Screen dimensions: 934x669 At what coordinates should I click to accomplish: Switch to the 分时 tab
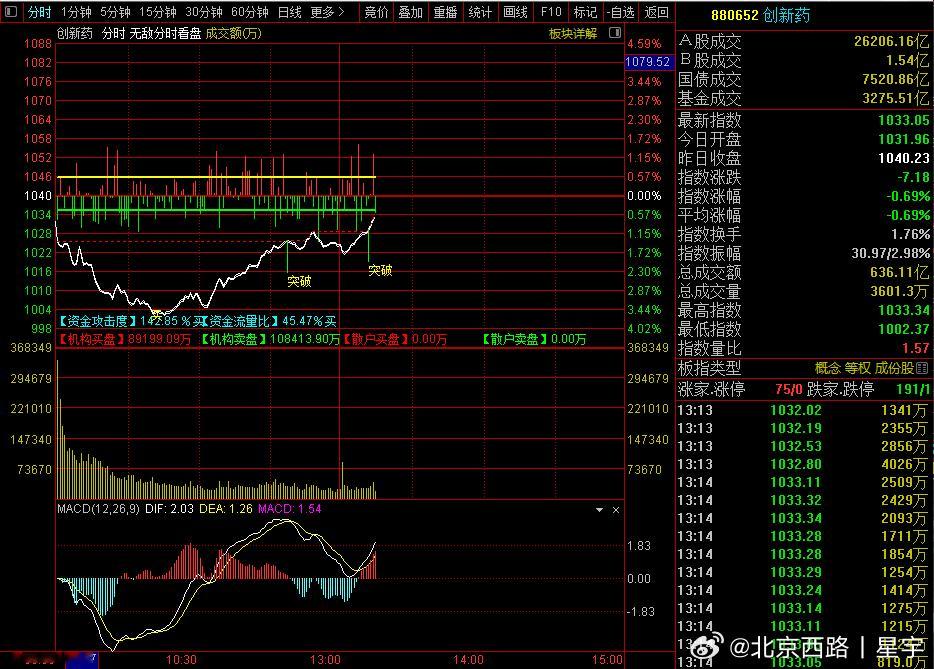pyautogui.click(x=39, y=12)
